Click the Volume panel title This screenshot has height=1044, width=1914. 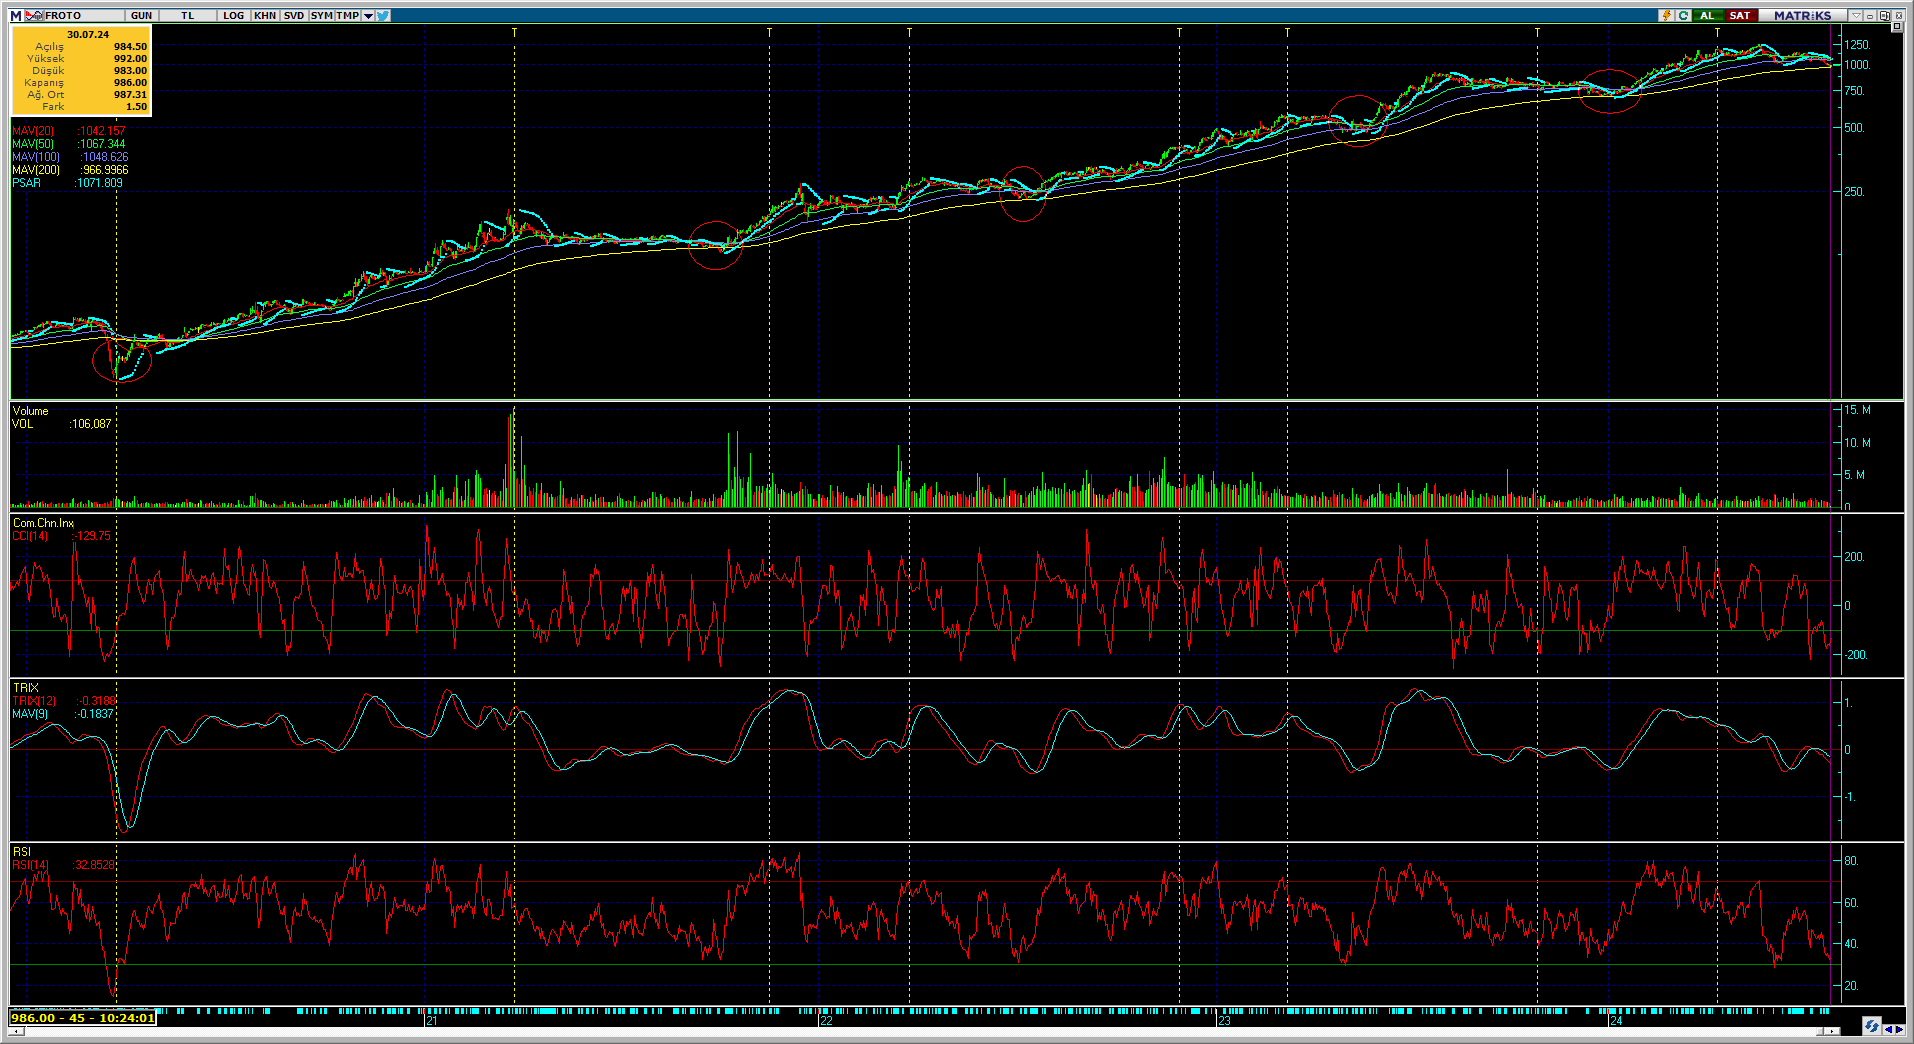tap(30, 411)
